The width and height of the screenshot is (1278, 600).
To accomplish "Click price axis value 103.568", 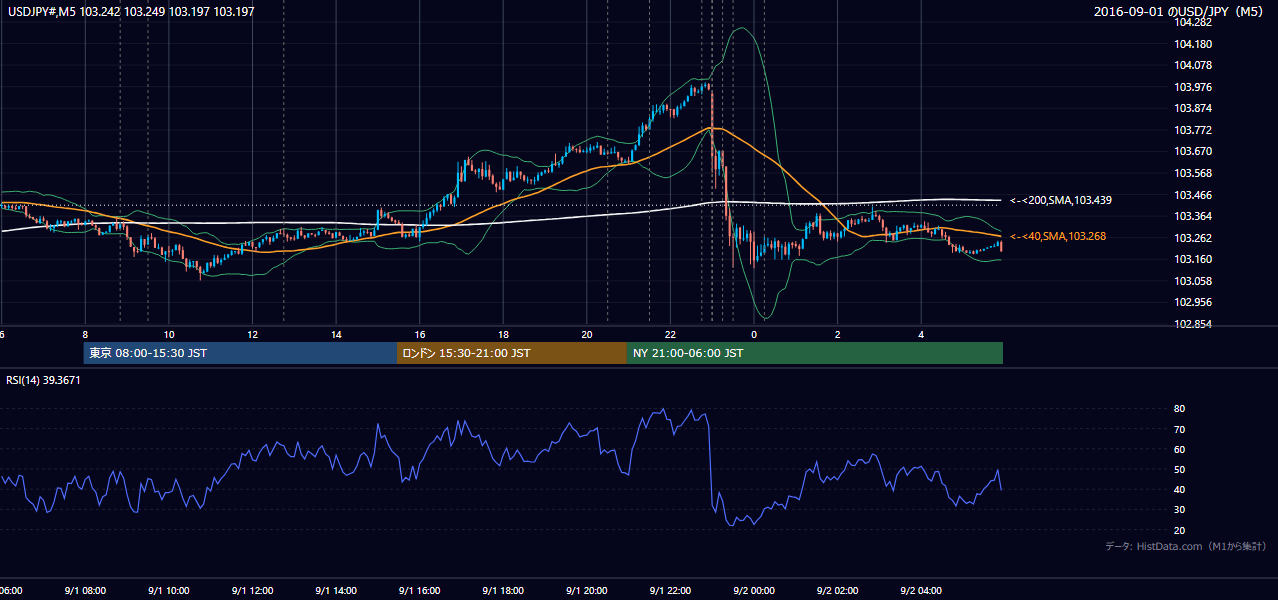I will (1194, 173).
